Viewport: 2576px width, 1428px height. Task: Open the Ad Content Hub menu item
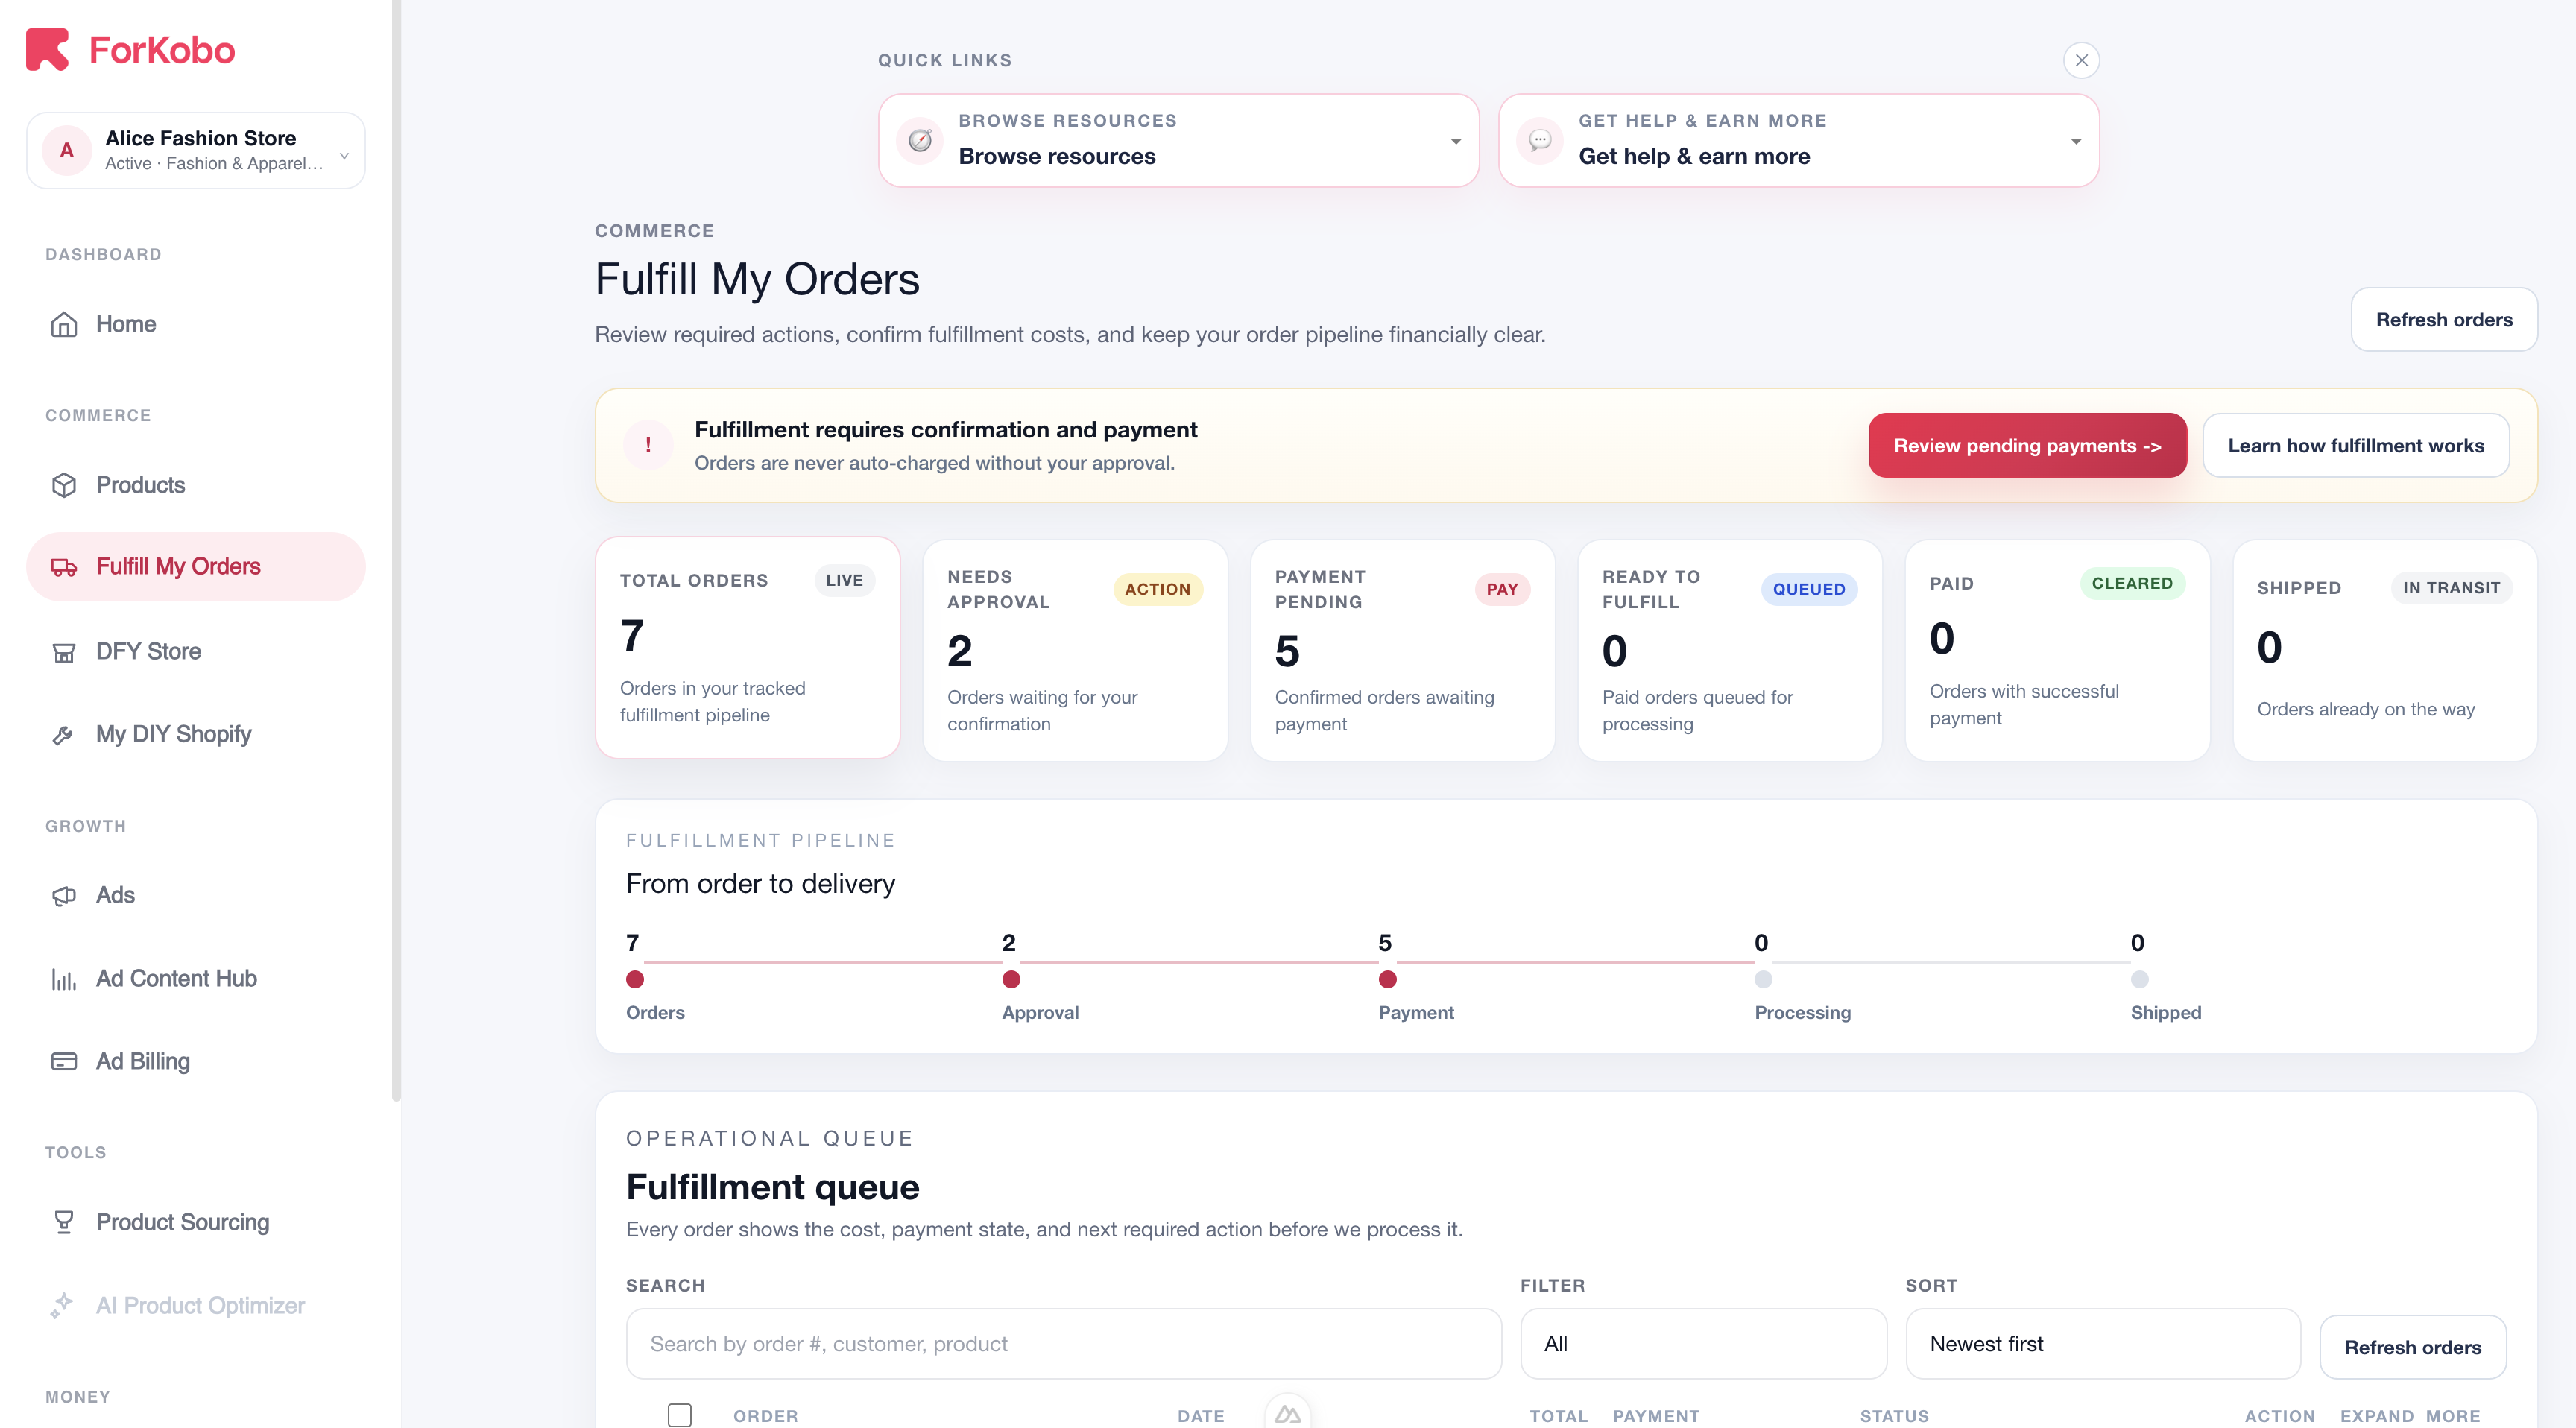click(176, 978)
